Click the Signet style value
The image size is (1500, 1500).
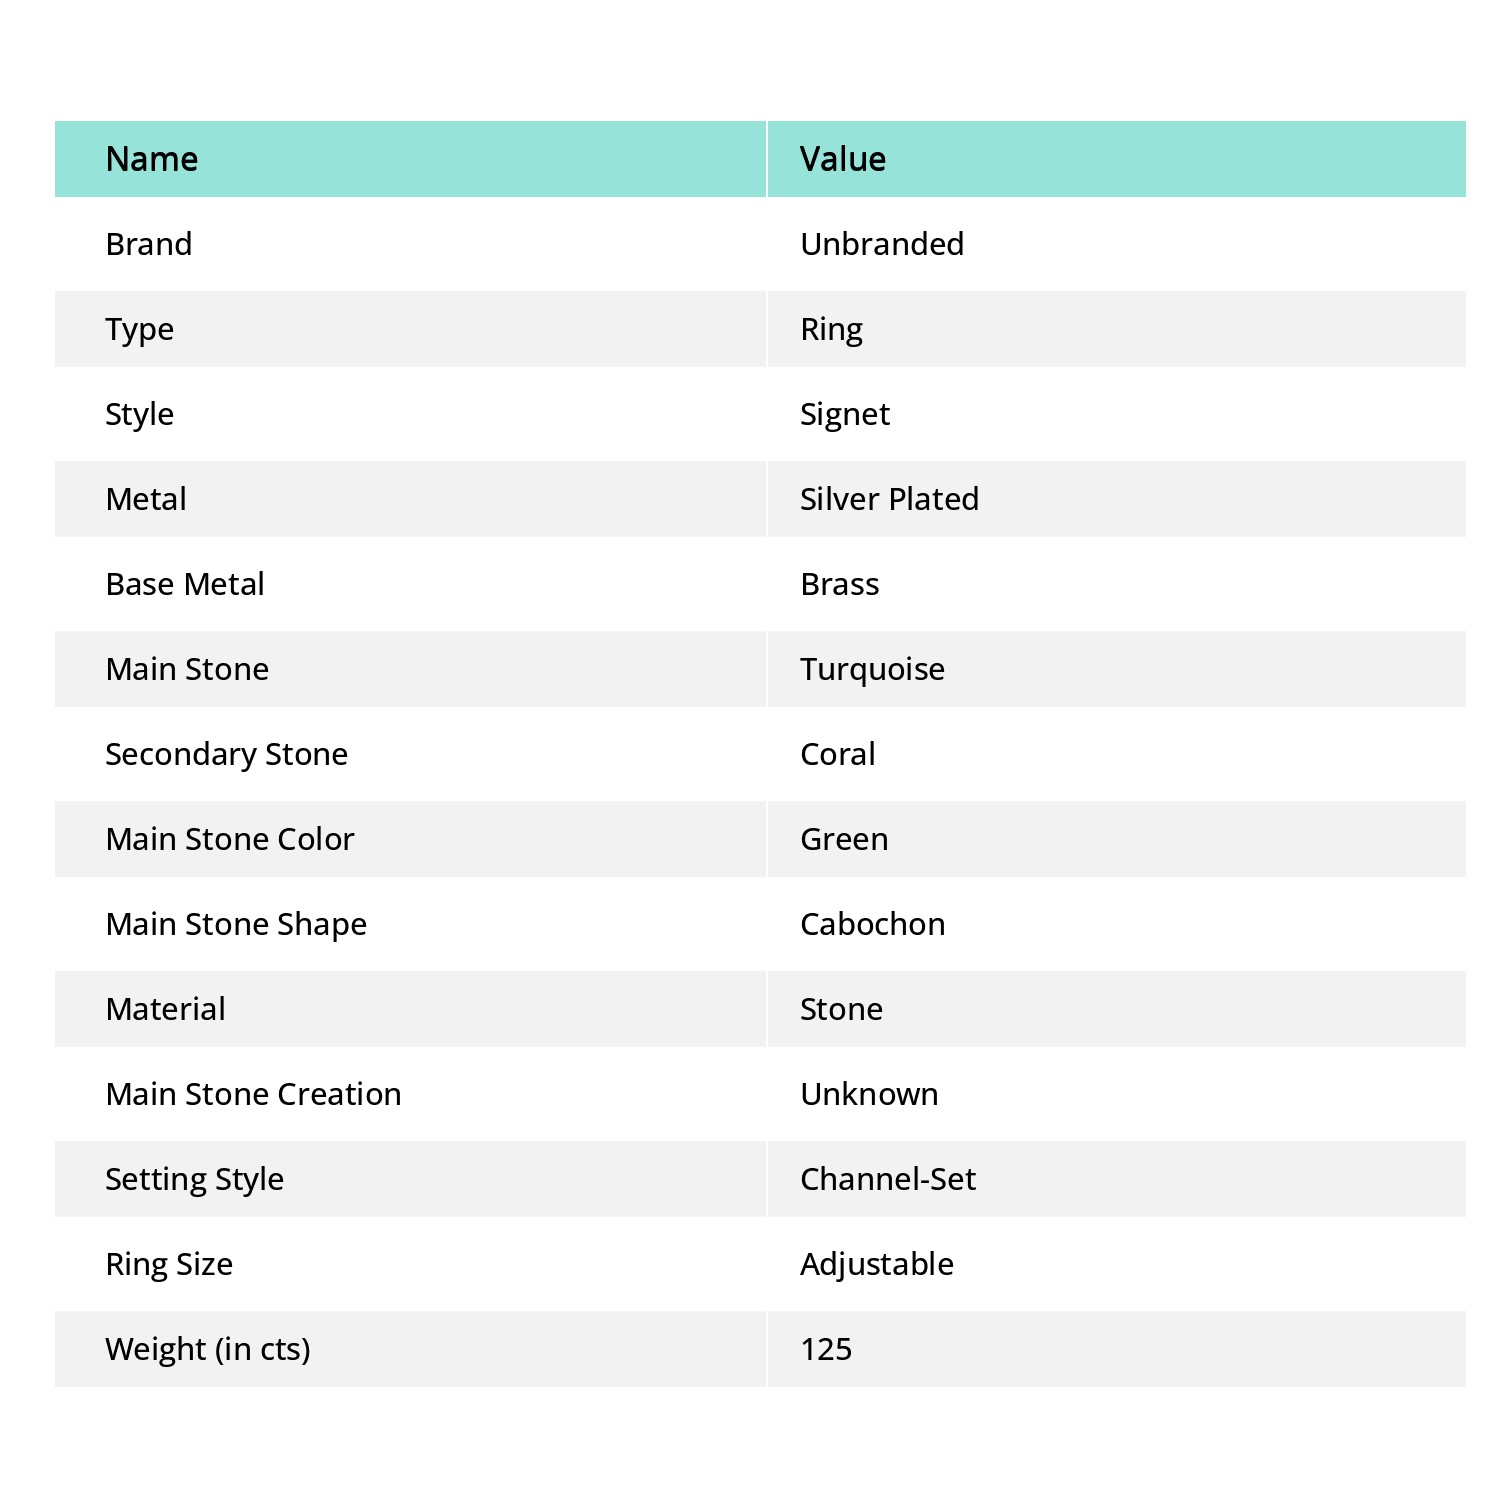point(844,414)
